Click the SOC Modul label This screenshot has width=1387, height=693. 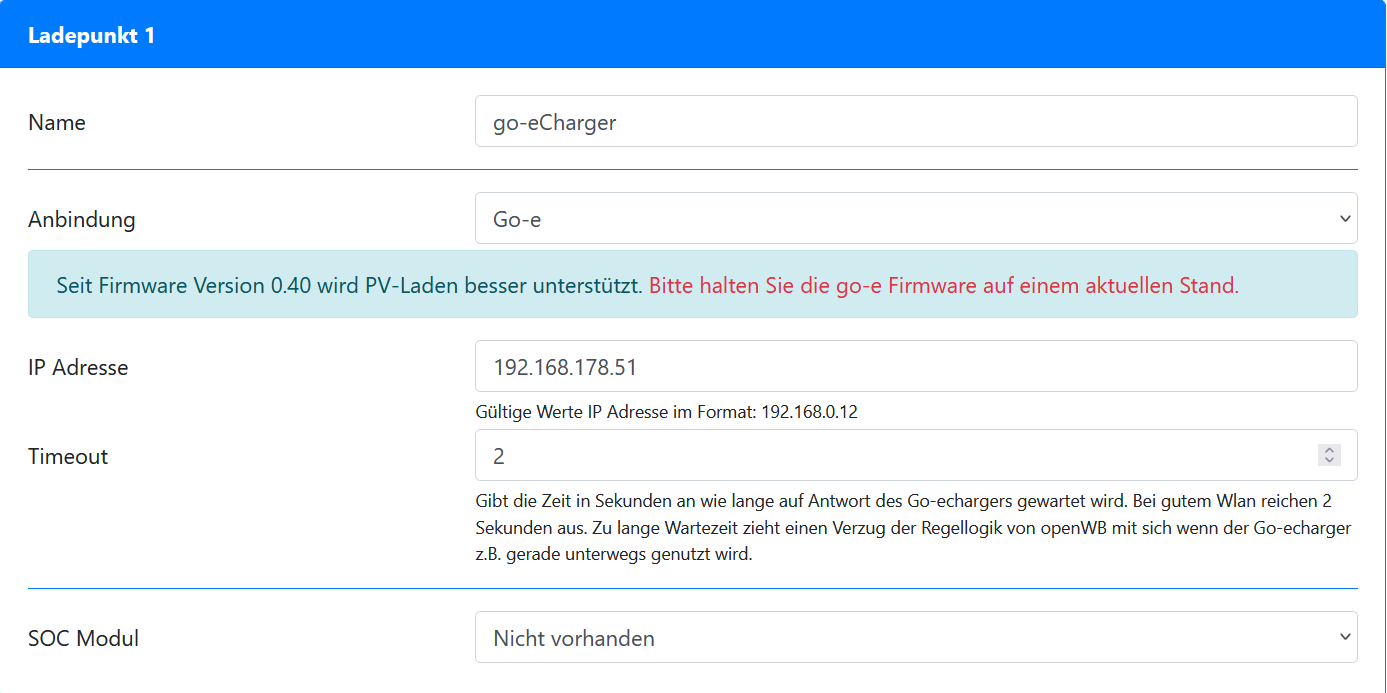[x=83, y=639]
